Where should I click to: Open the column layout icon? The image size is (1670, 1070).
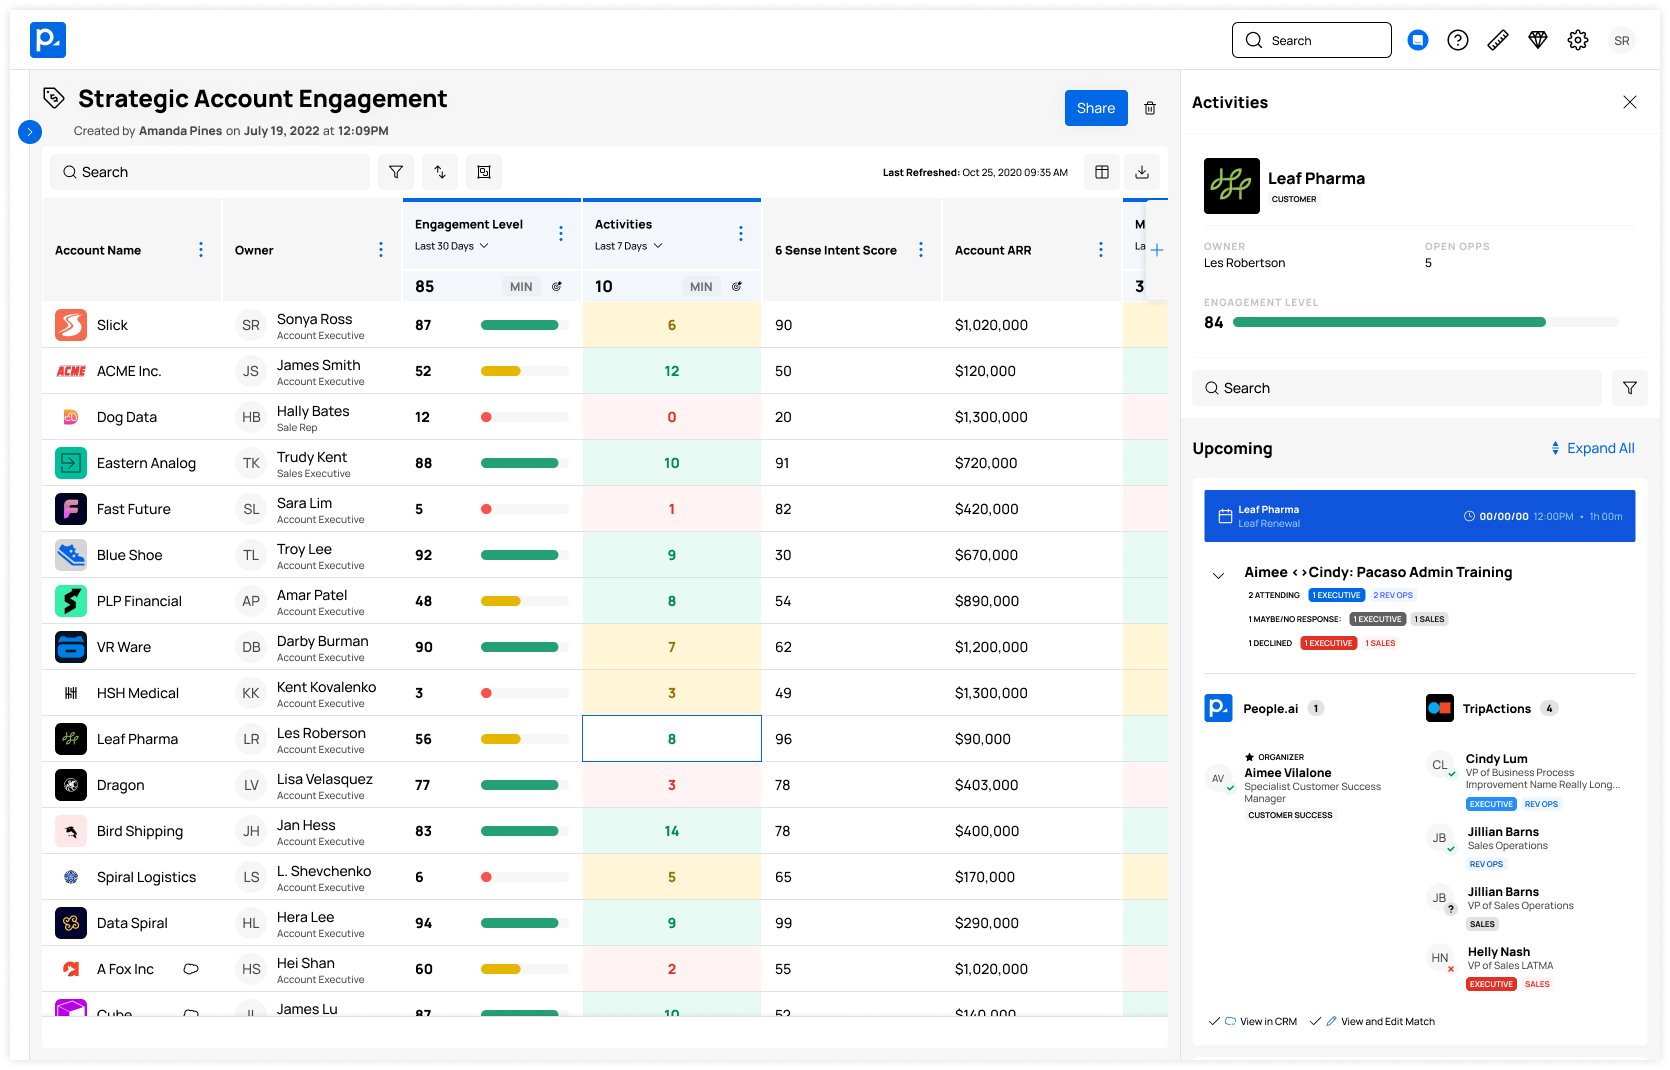[x=1102, y=172]
